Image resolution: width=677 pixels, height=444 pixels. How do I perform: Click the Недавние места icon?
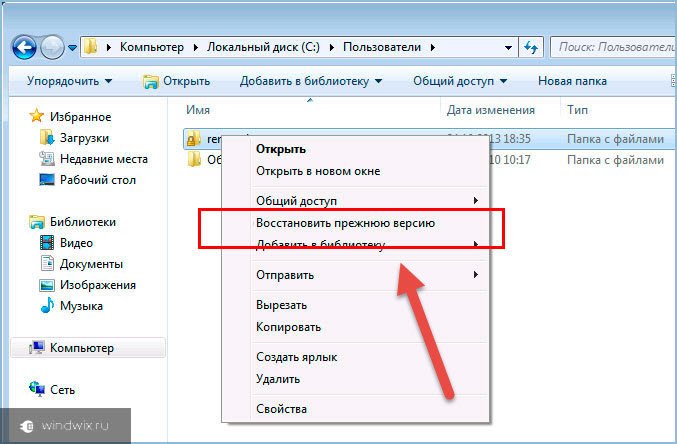click(x=47, y=159)
